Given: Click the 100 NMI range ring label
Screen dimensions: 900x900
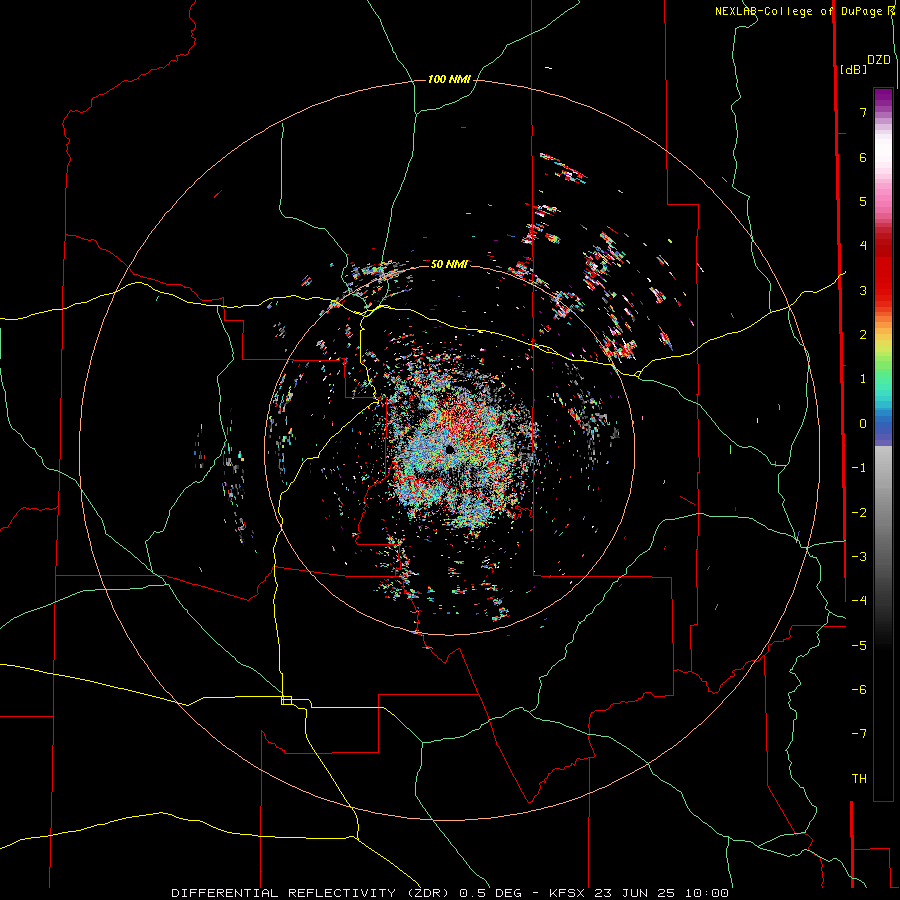Looking at the screenshot, I should click(449, 79).
